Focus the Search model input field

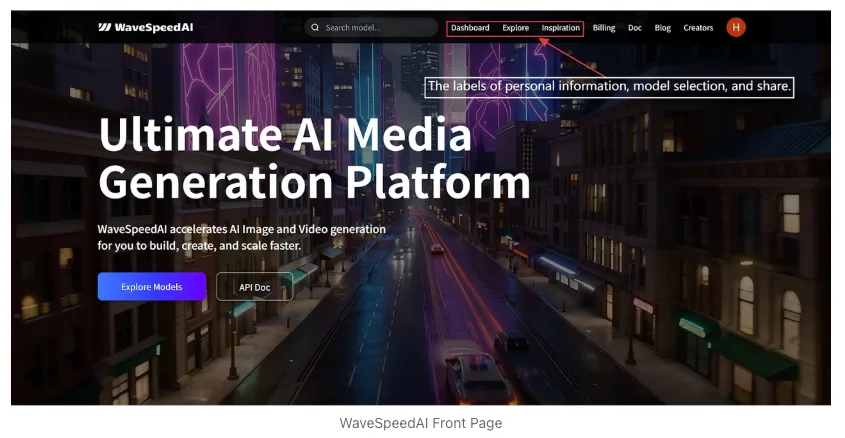(x=371, y=27)
